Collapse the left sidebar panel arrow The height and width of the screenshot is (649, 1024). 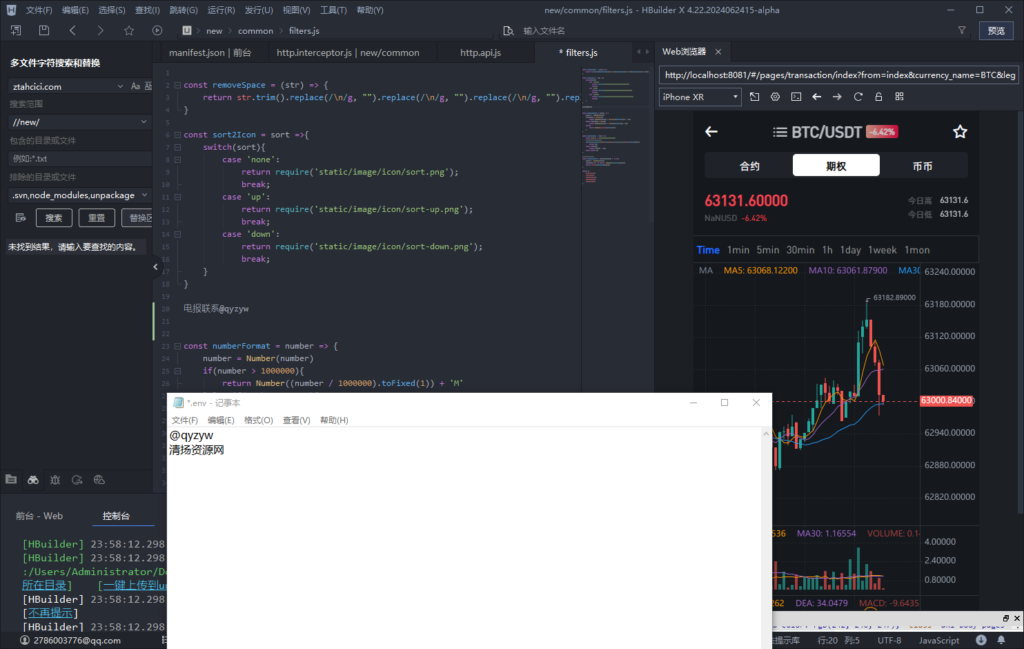pos(155,266)
